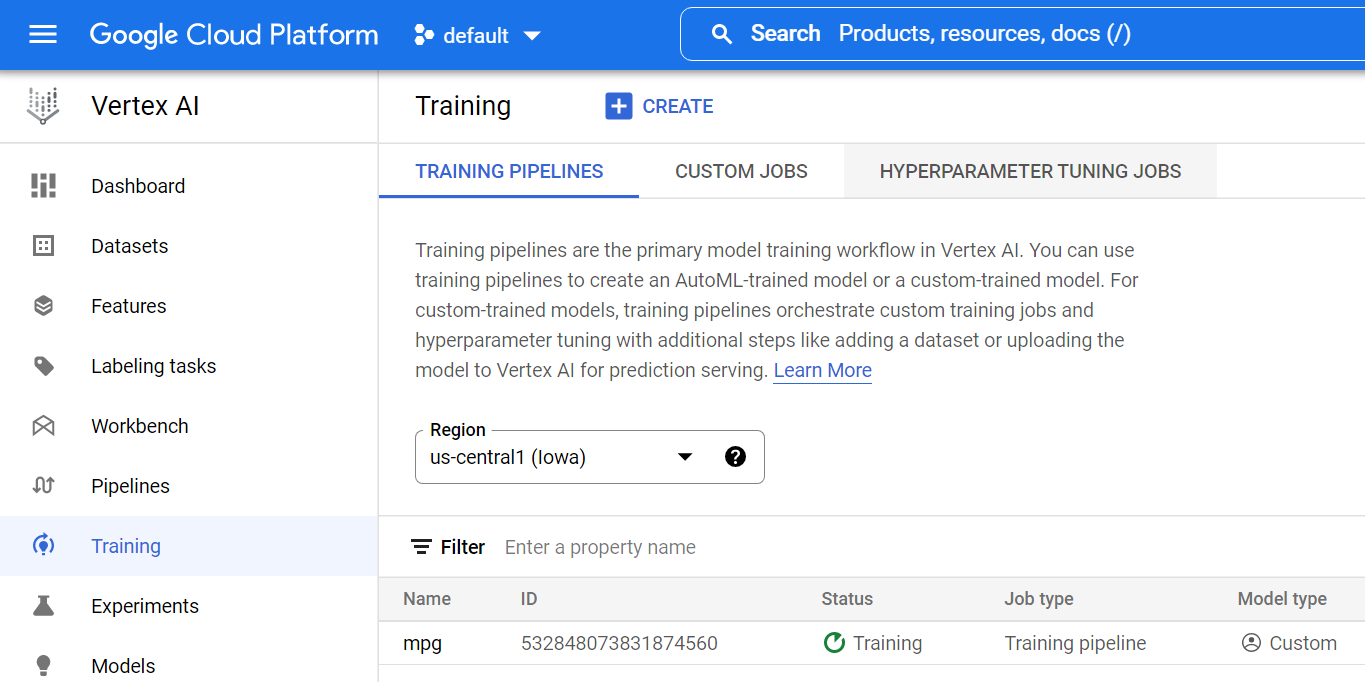Open Features in the sidebar
Image resolution: width=1365 pixels, height=682 pixels.
[x=189, y=306]
